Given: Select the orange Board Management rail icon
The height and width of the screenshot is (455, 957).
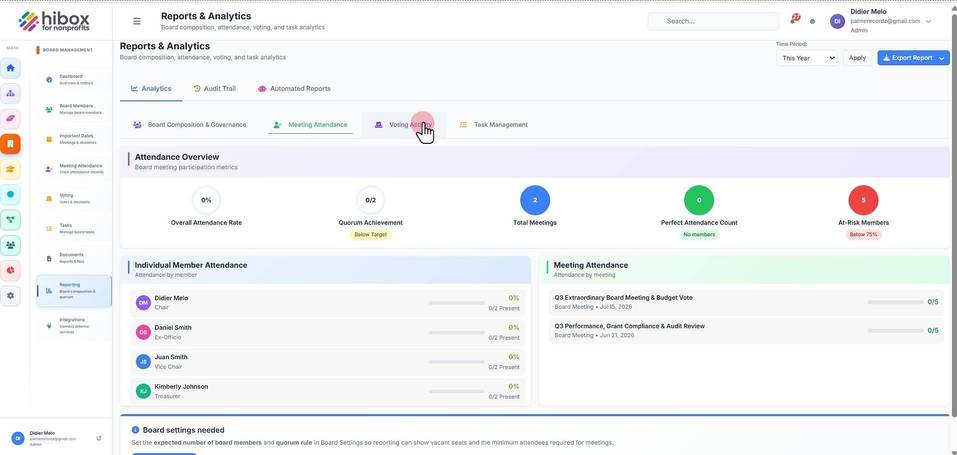Looking at the screenshot, I should click(10, 144).
